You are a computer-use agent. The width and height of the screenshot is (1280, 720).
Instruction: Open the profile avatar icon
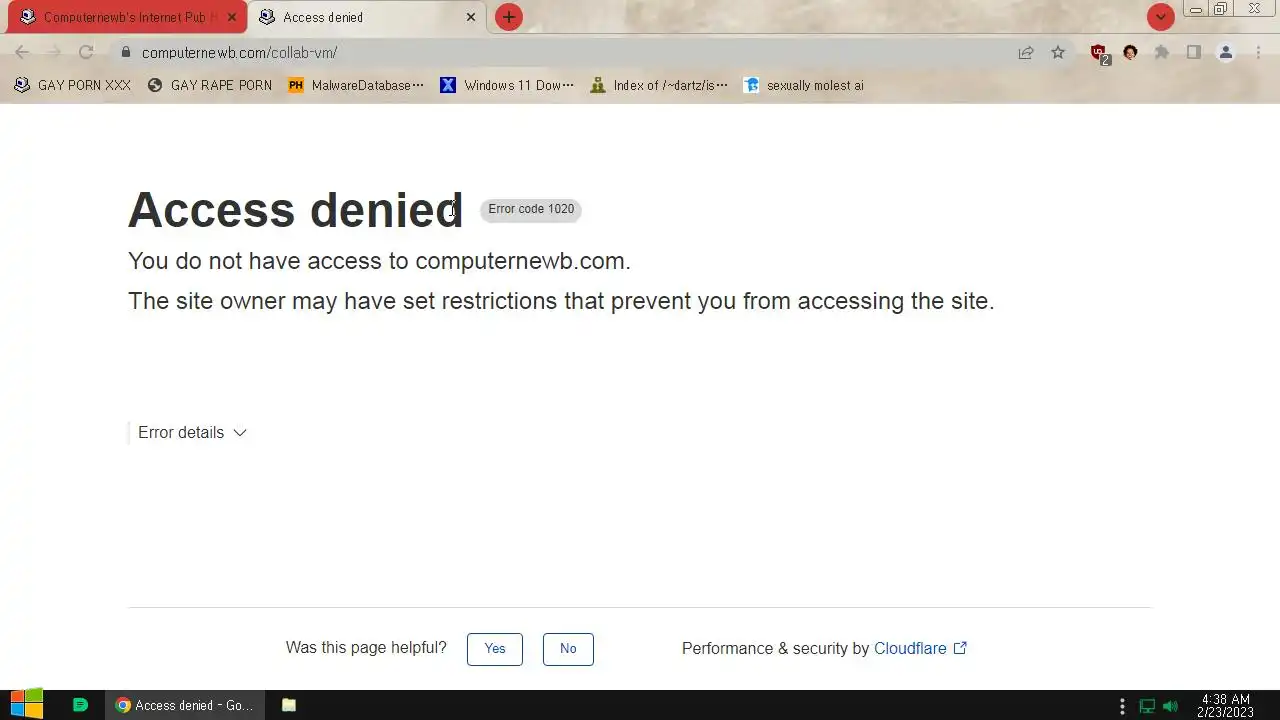(1226, 52)
